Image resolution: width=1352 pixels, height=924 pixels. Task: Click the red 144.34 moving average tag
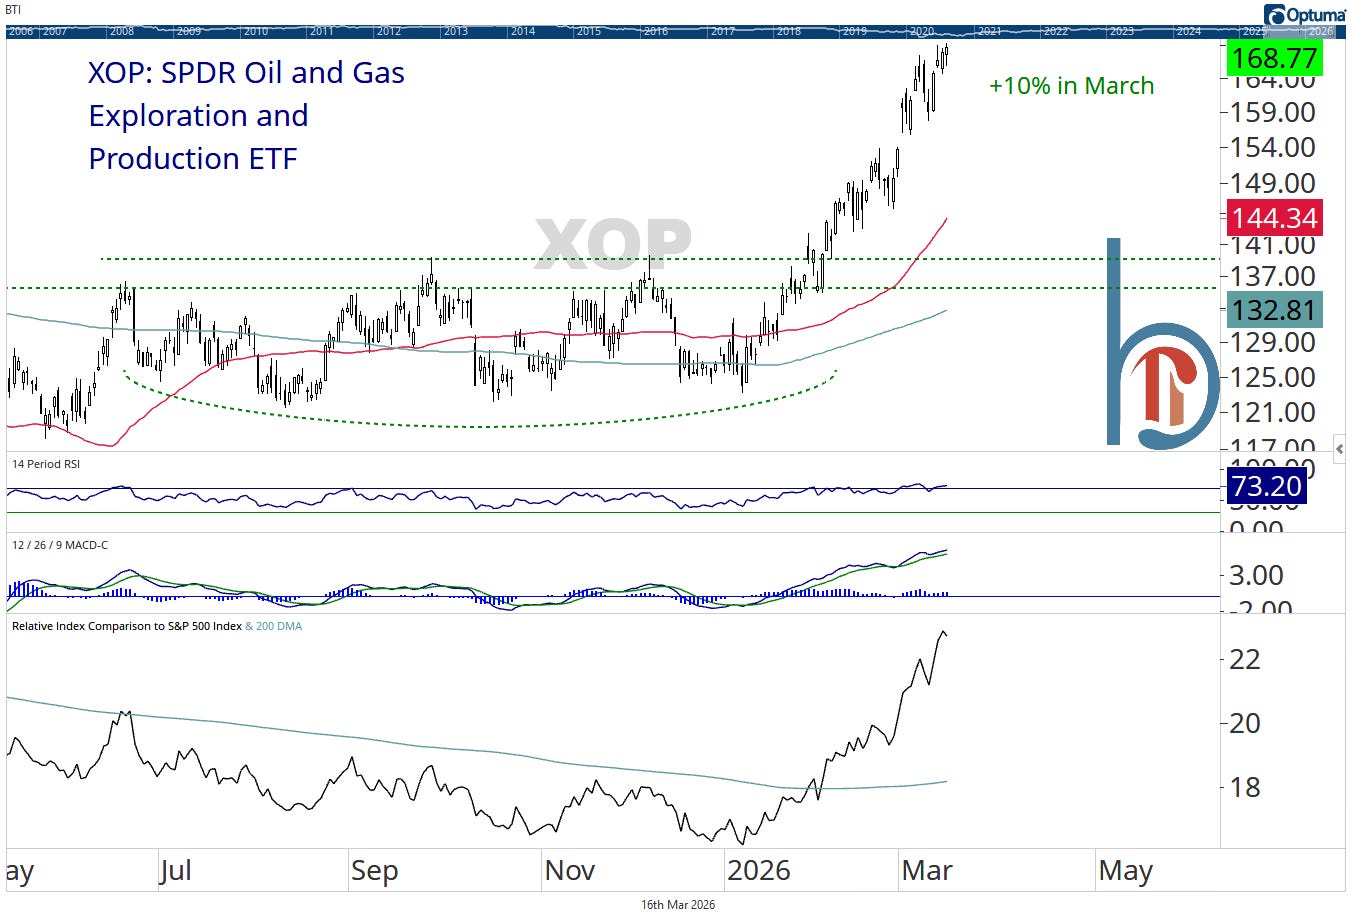[x=1274, y=217]
